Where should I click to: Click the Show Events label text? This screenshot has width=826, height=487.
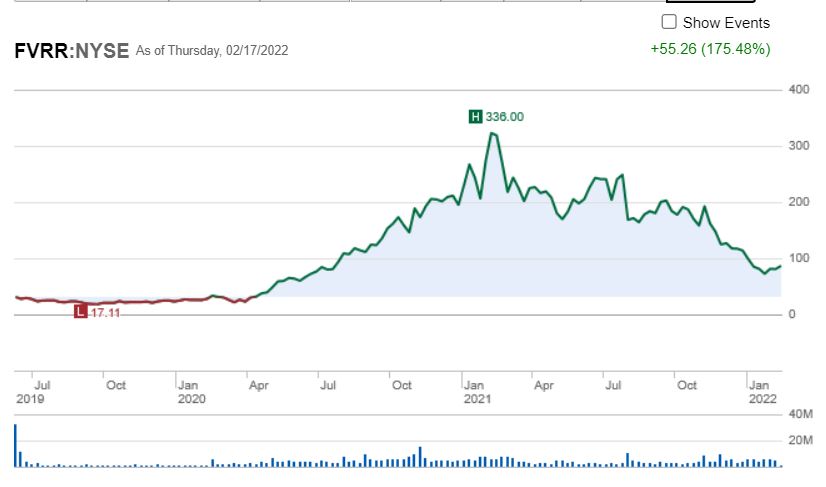[x=726, y=23]
